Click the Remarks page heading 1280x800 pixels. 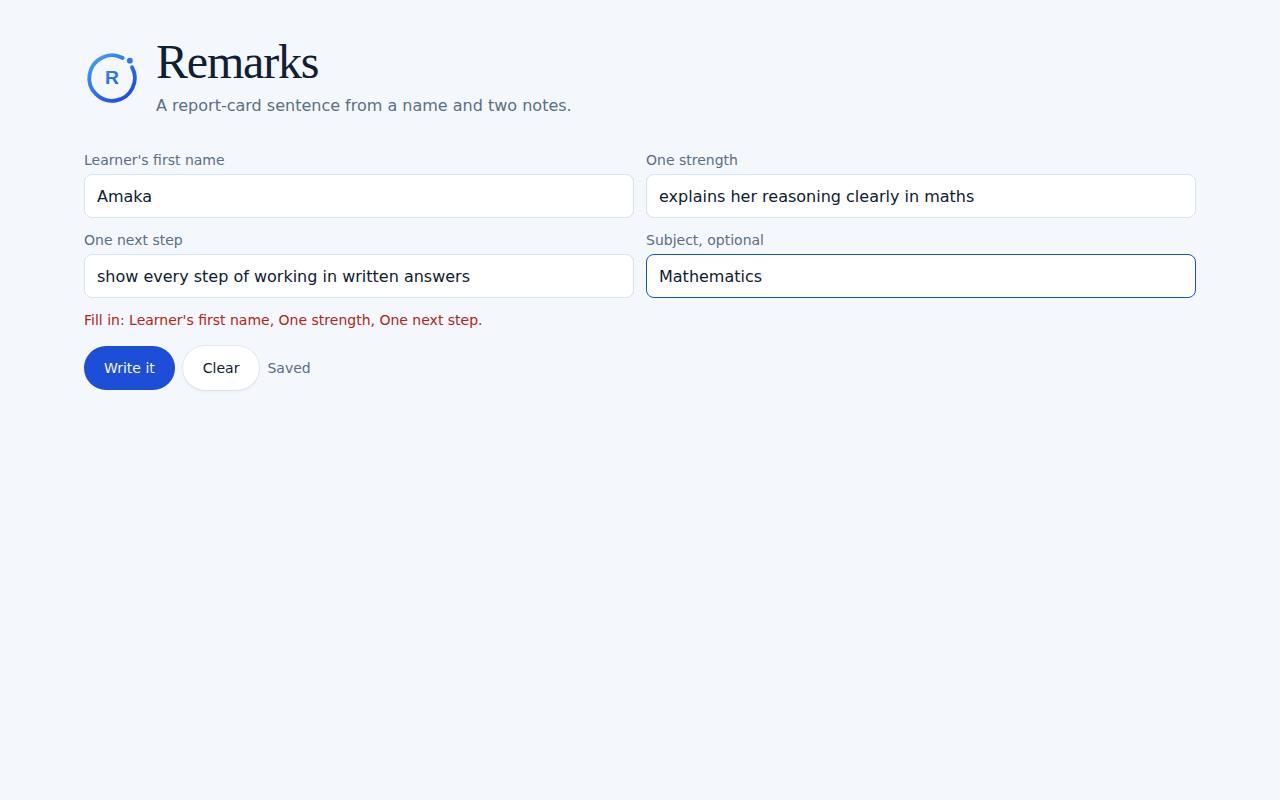[x=237, y=62]
